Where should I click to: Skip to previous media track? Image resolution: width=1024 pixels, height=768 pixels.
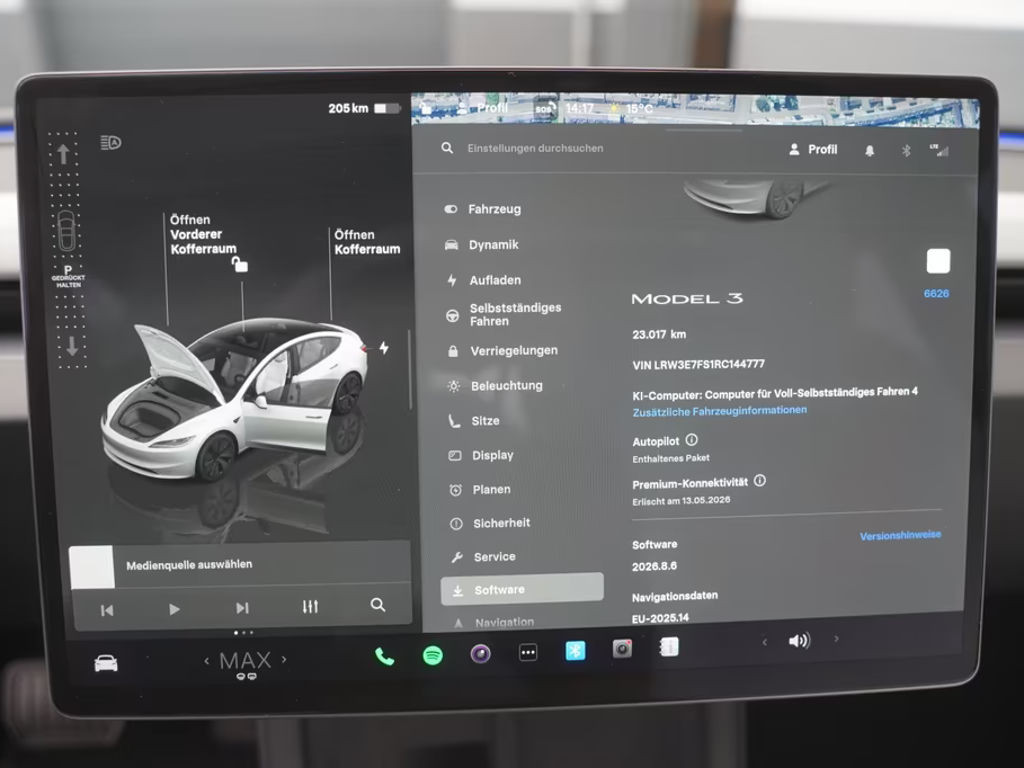pos(107,610)
